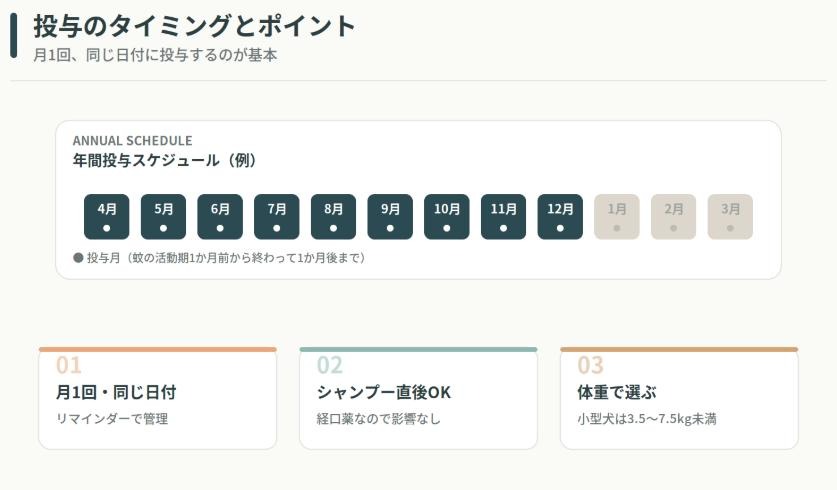Select the 7月 month tile

277,217
